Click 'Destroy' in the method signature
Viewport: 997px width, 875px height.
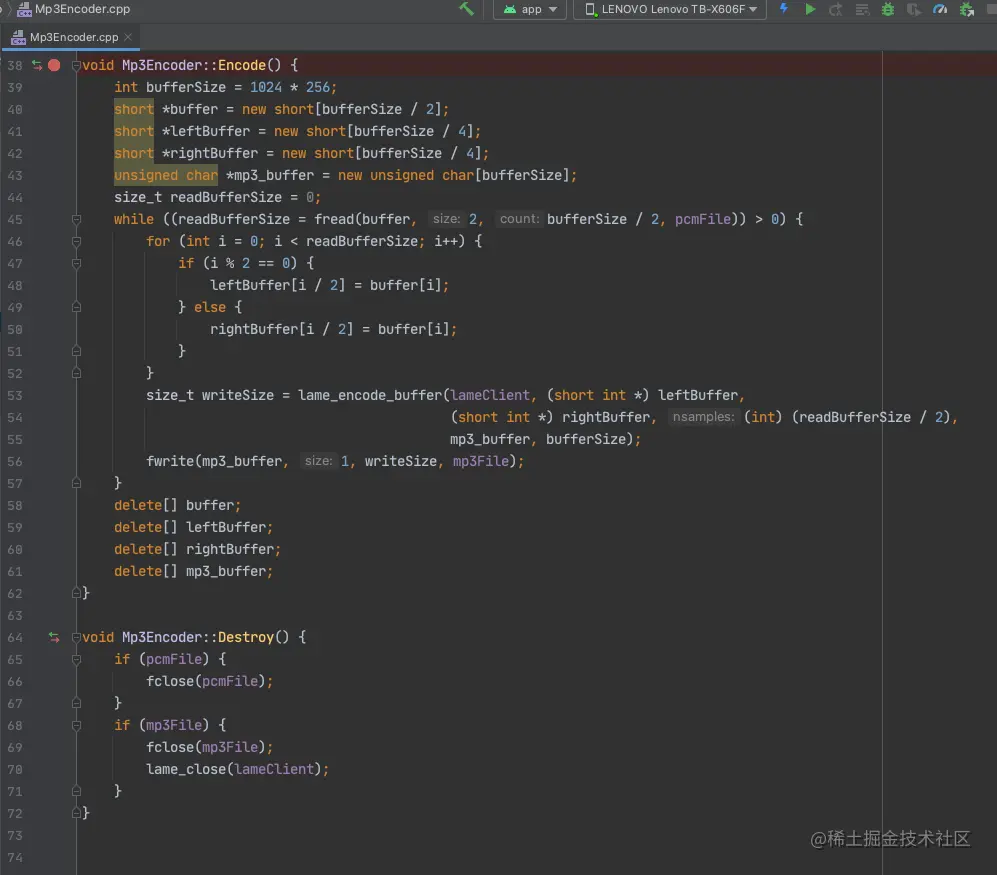click(x=245, y=637)
